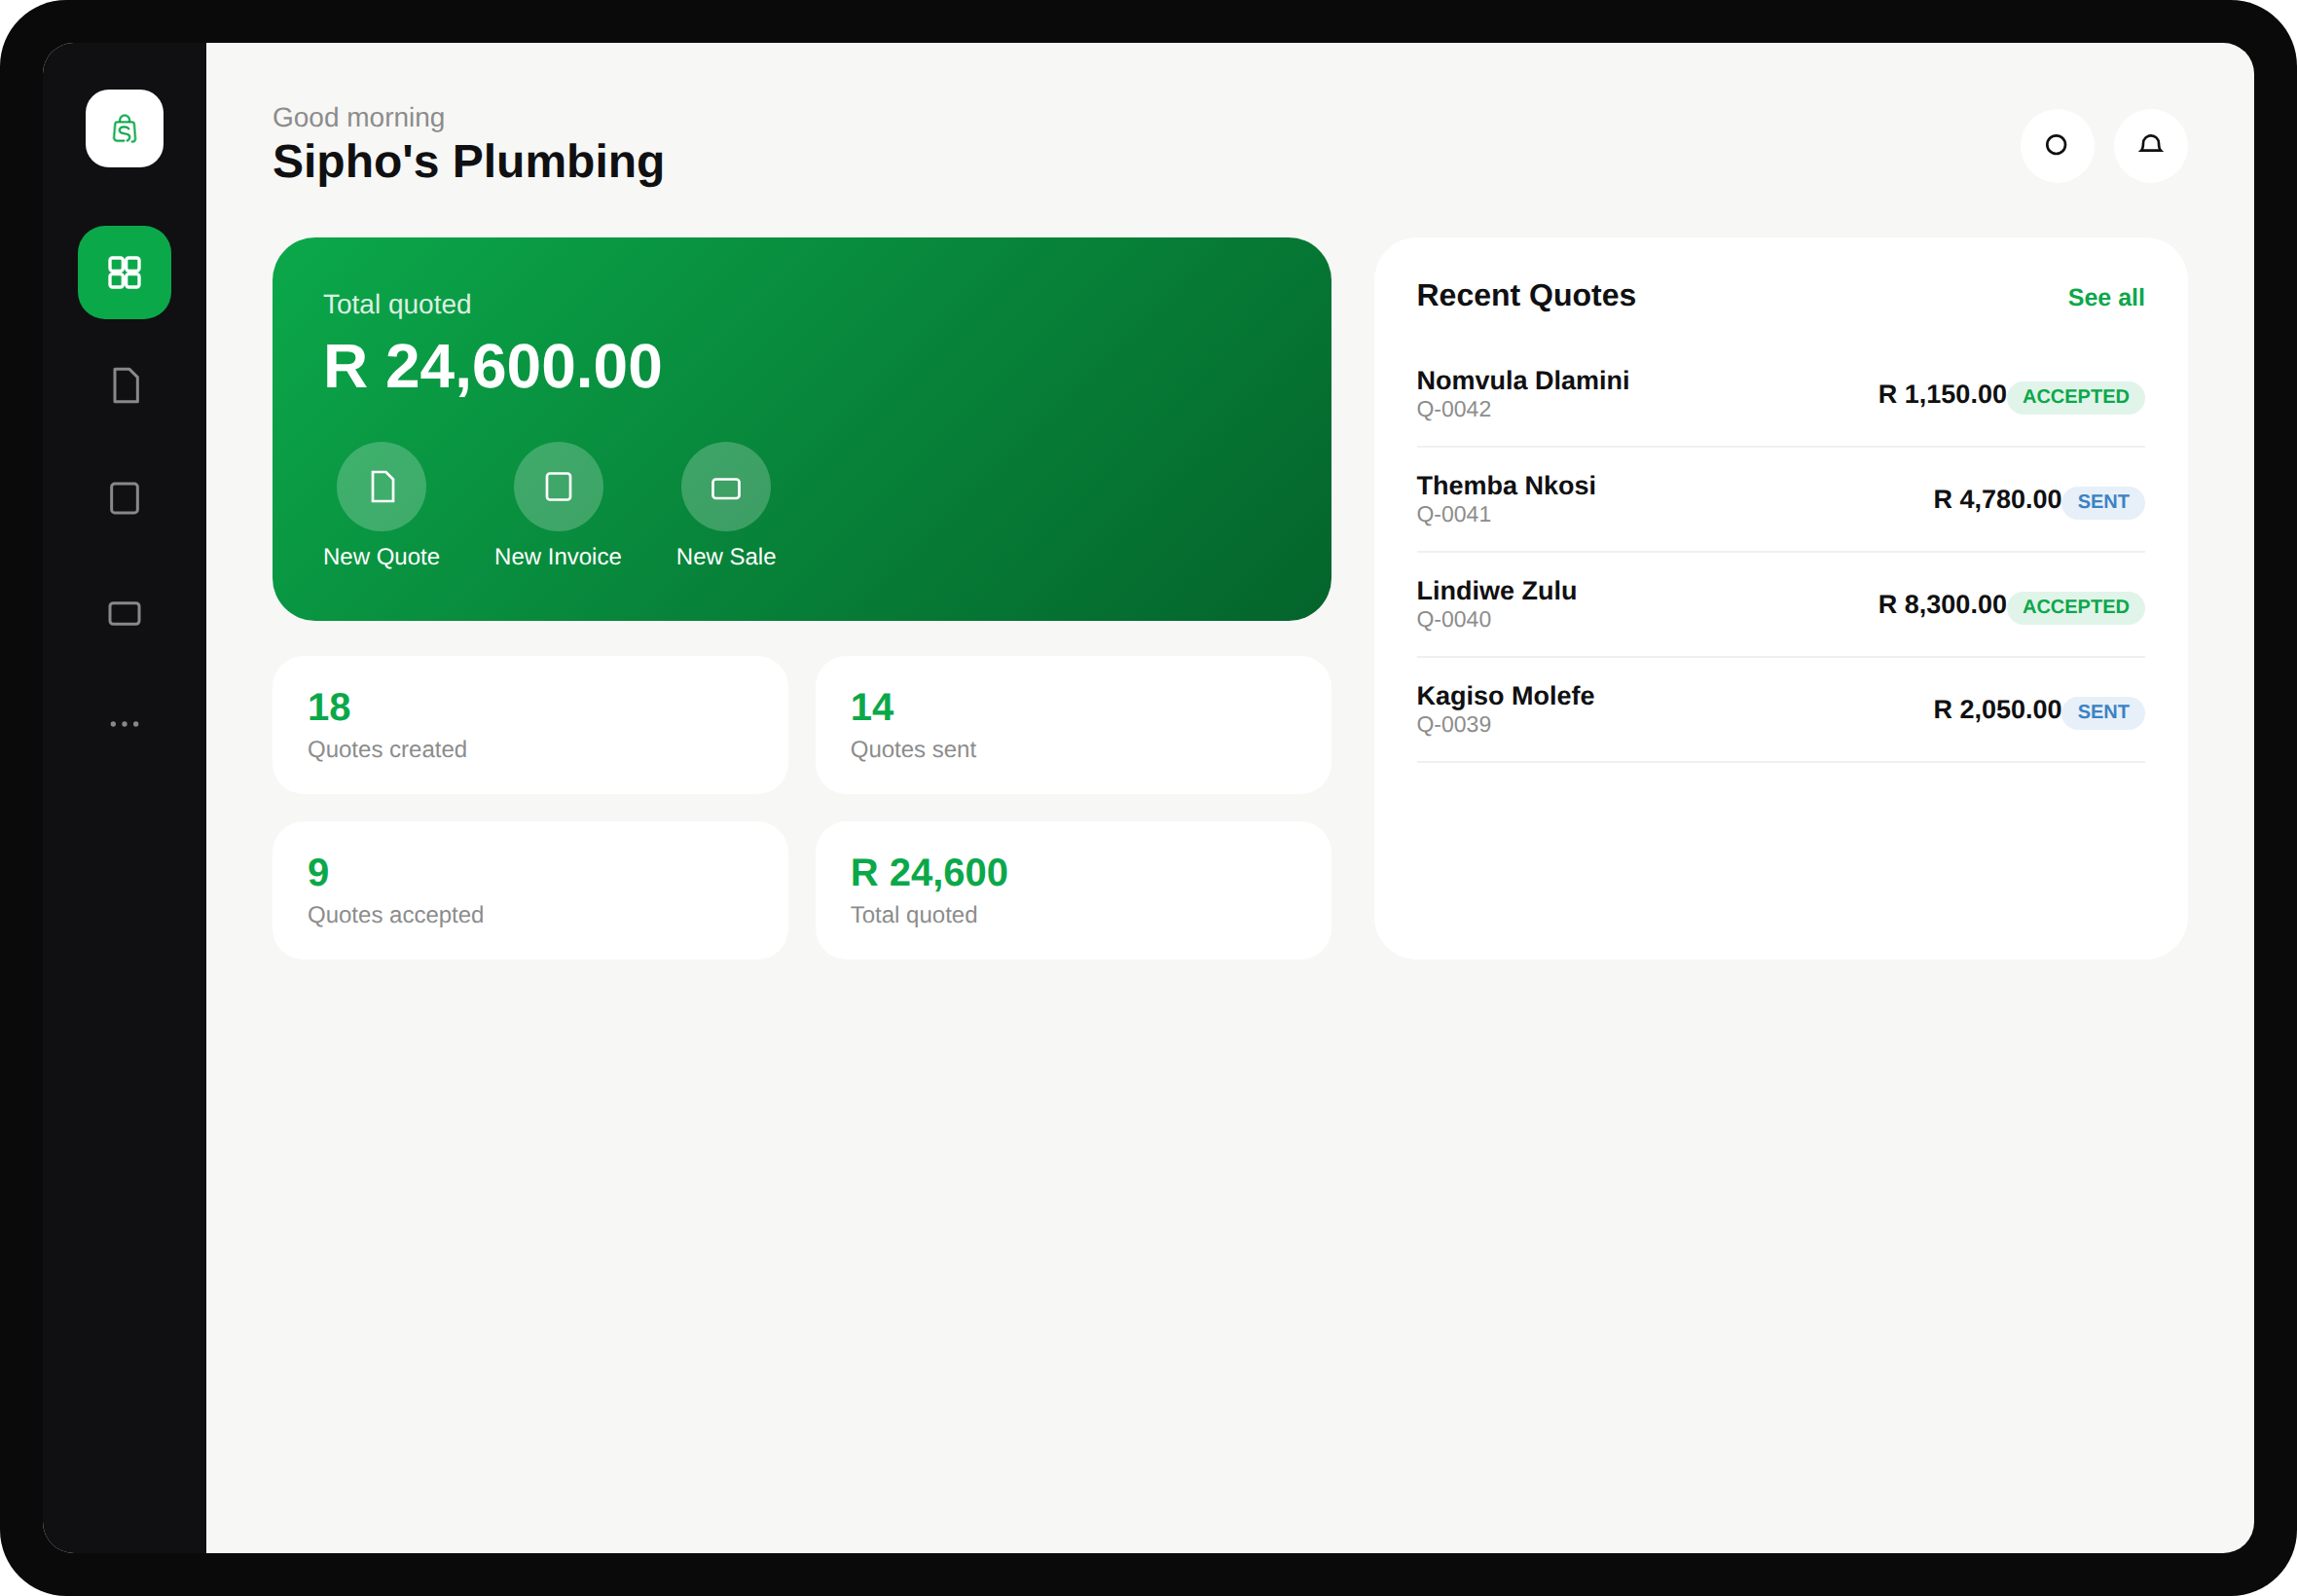Click the New Invoice label text
This screenshot has height=1596, width=2297.
(x=558, y=557)
